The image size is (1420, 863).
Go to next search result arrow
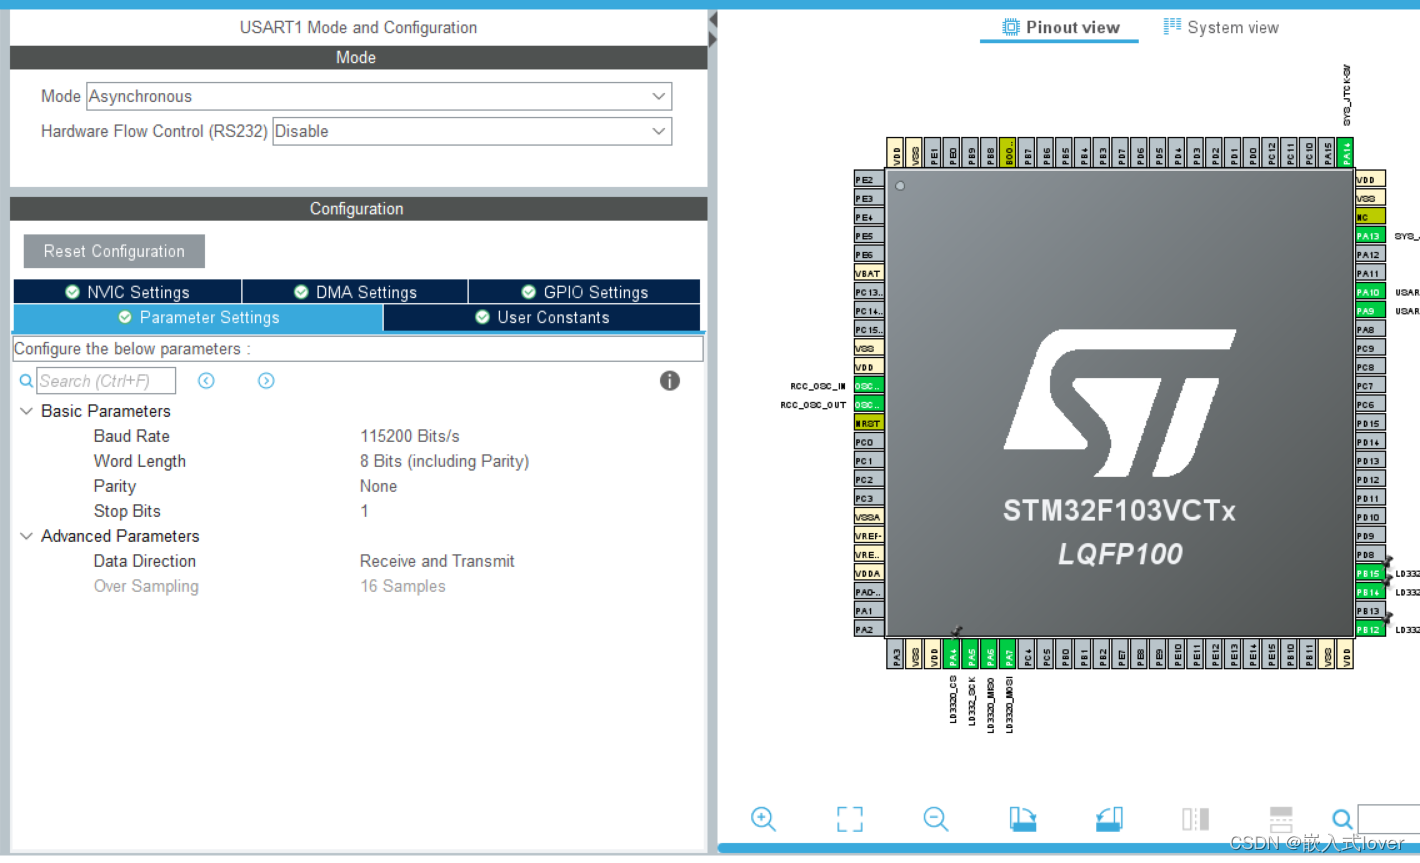coord(266,380)
